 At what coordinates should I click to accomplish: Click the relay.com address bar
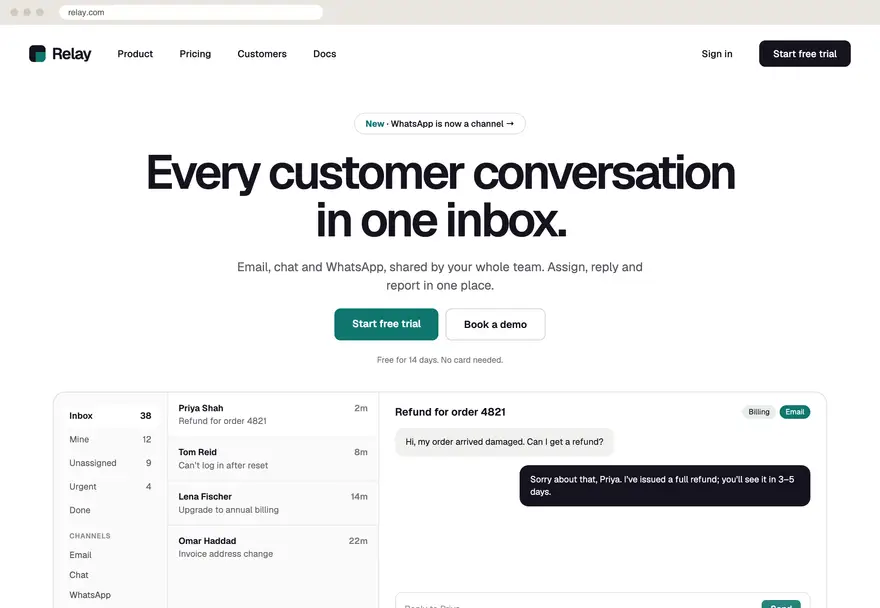tap(191, 12)
